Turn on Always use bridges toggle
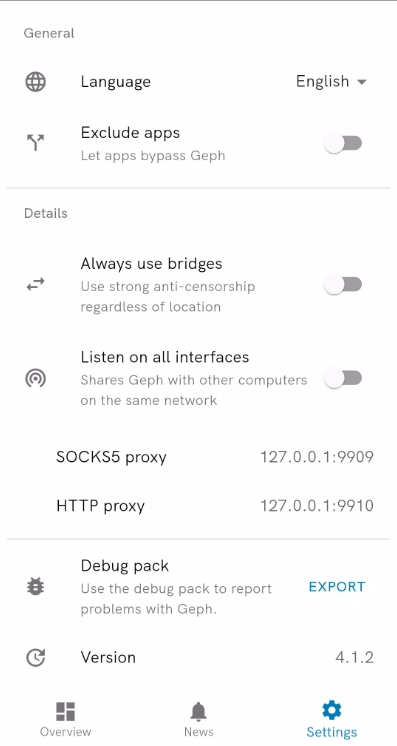This screenshot has height=746, width=397. [343, 285]
